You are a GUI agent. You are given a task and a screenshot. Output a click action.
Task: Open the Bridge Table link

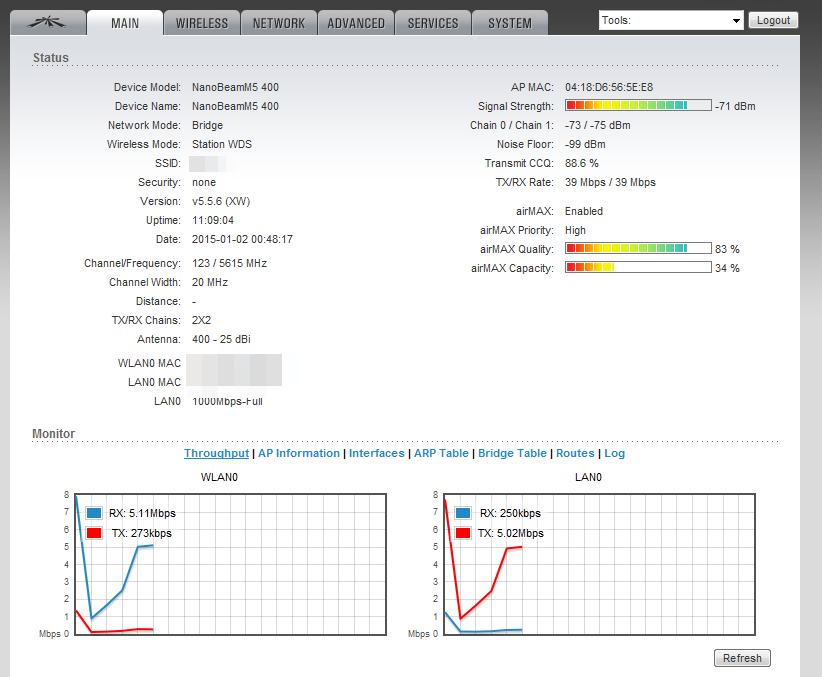click(x=512, y=453)
